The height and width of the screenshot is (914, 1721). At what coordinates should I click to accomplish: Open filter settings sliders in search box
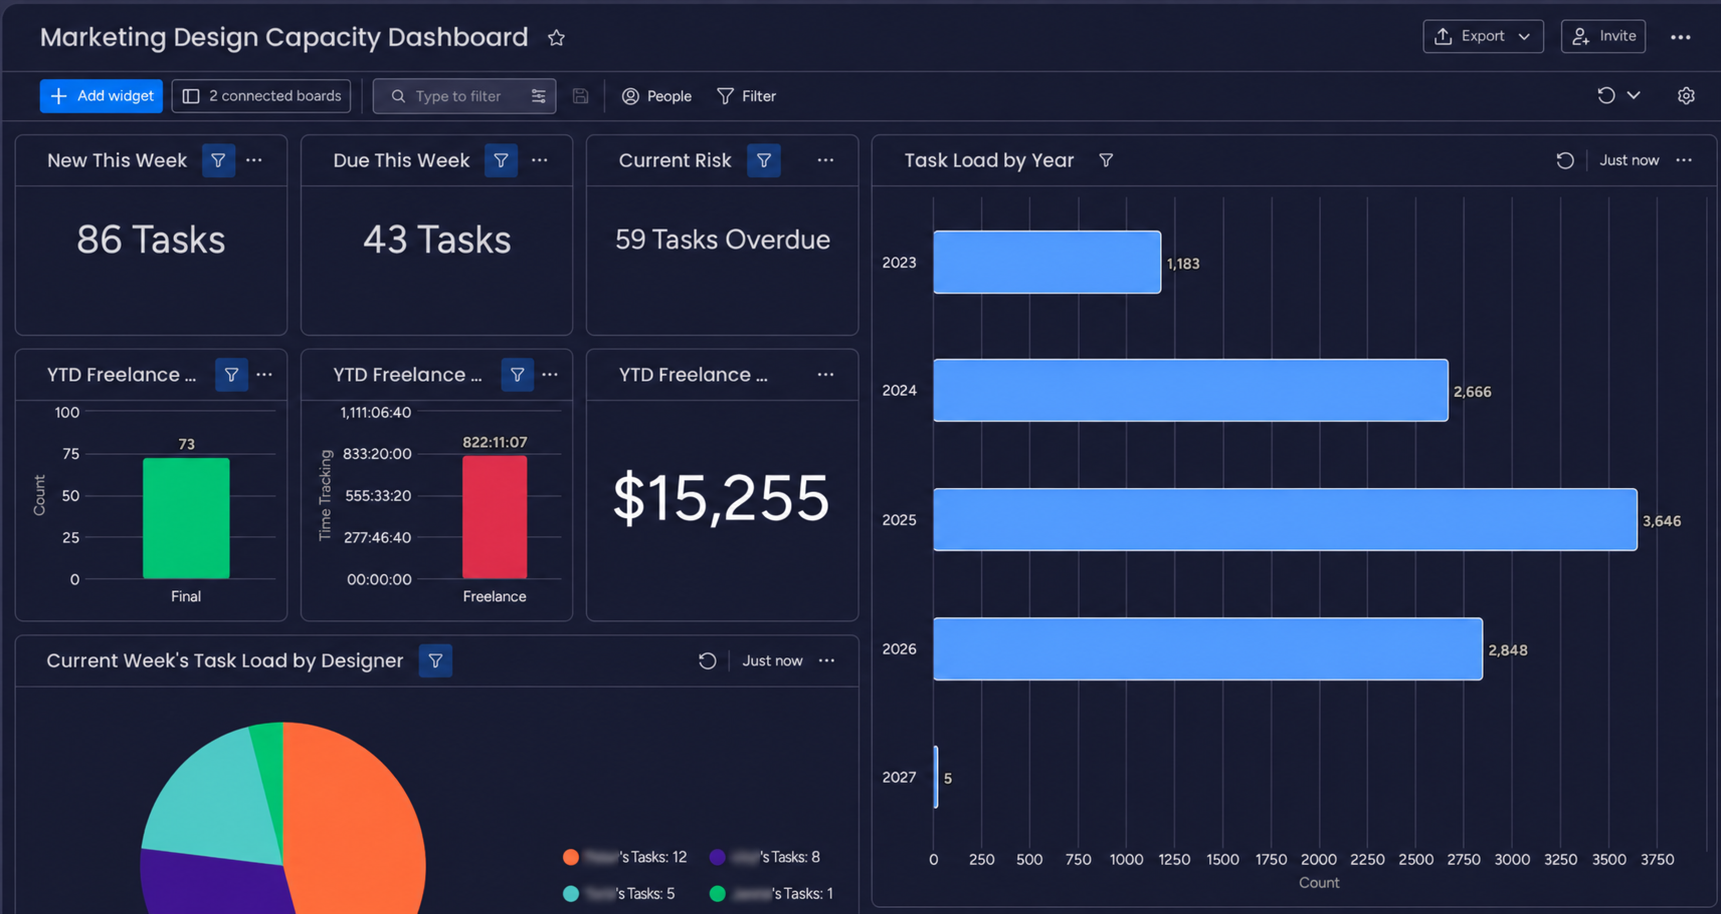click(x=538, y=96)
